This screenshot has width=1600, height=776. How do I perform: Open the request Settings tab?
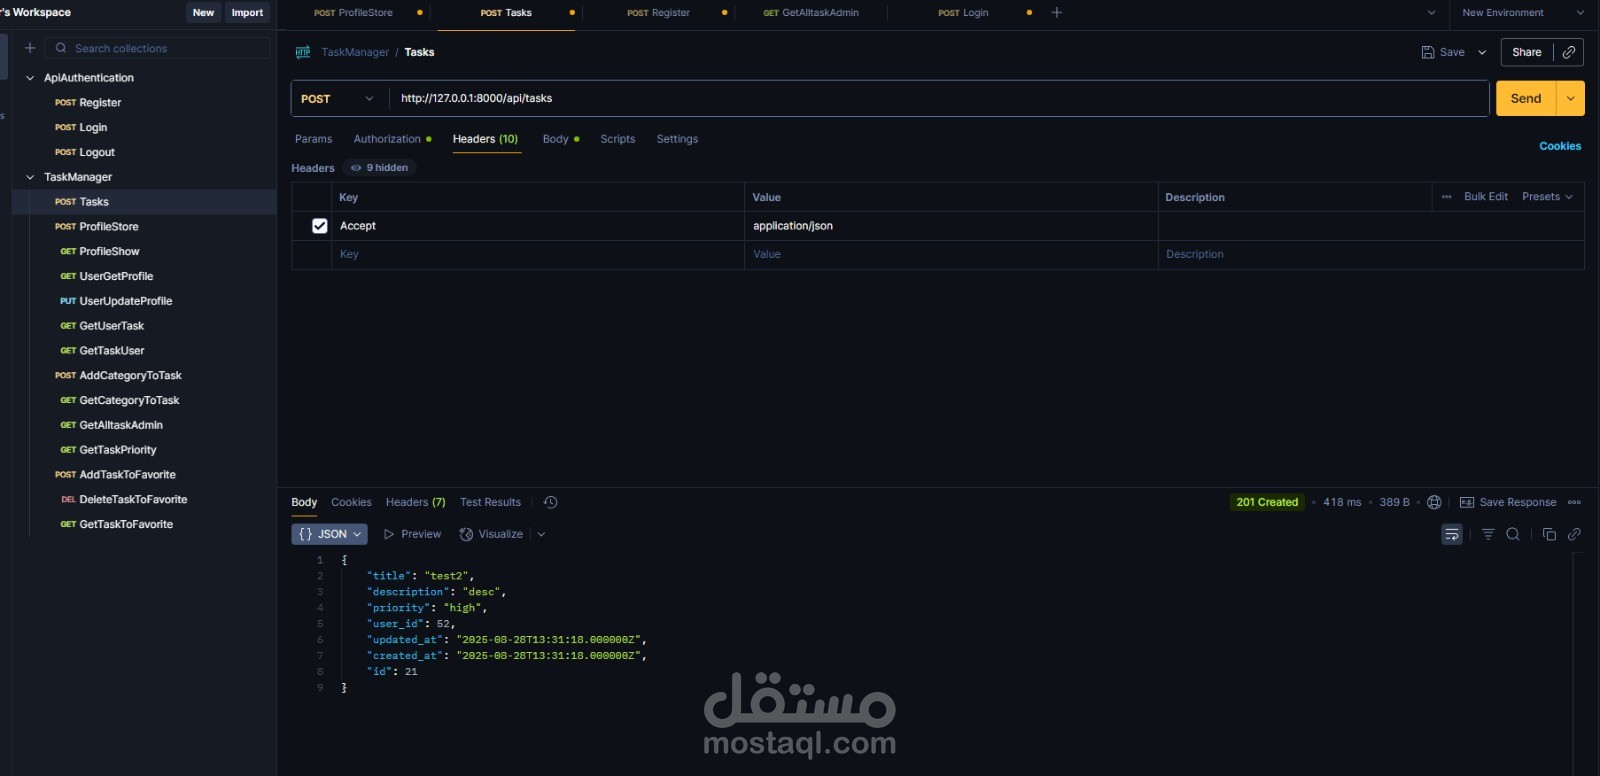pos(677,139)
